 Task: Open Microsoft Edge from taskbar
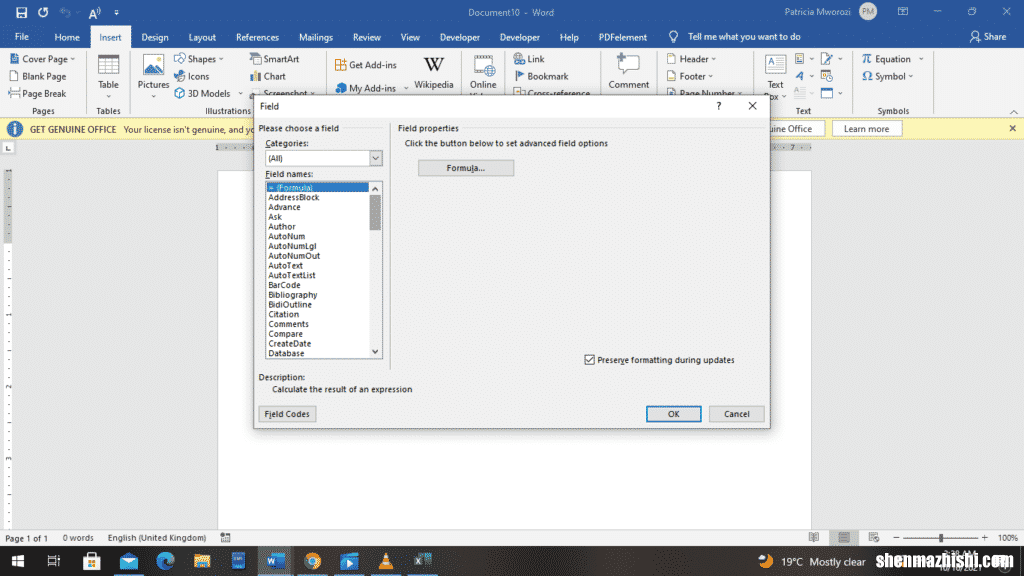point(165,560)
